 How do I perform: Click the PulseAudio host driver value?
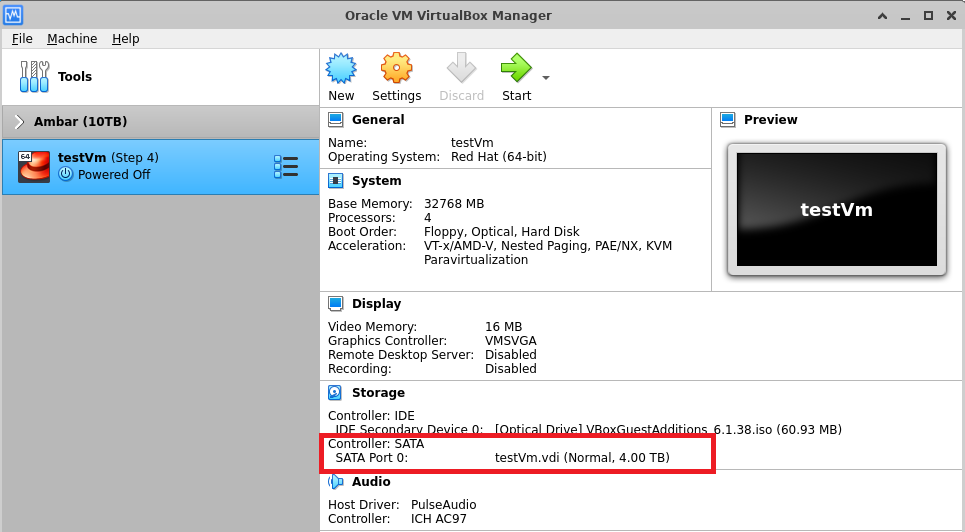click(x=444, y=505)
